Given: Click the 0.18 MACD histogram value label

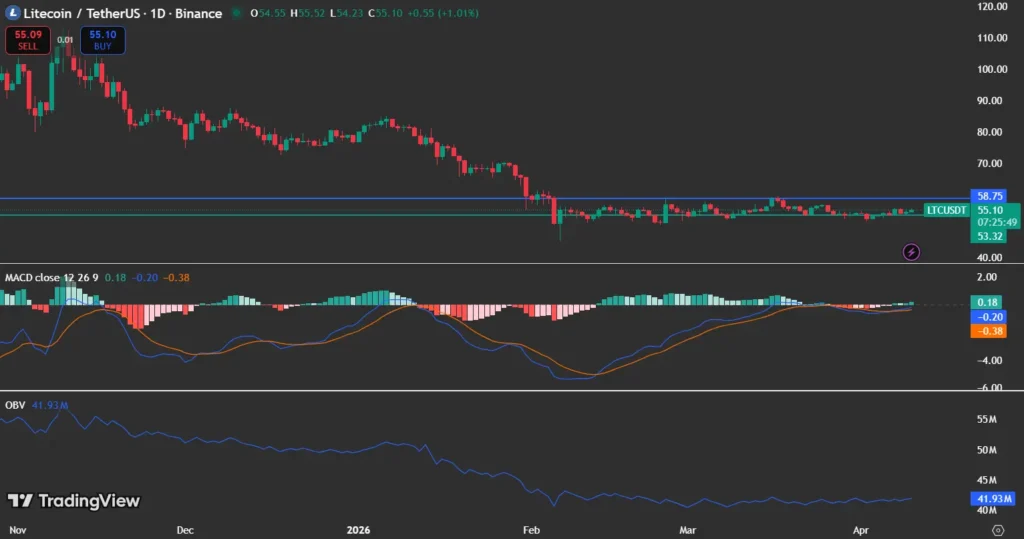Looking at the screenshot, I should point(987,302).
